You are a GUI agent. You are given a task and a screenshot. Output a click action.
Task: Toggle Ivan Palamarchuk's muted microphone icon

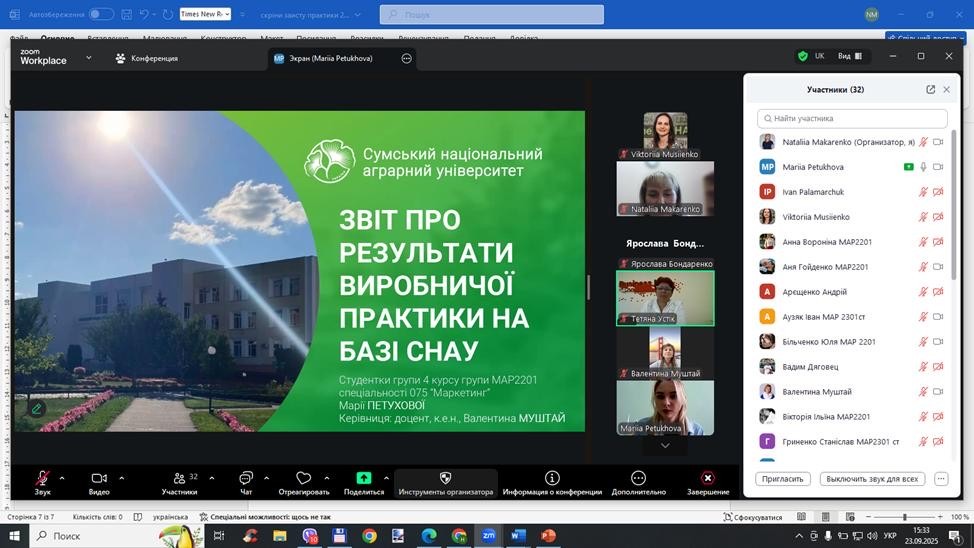(924, 192)
